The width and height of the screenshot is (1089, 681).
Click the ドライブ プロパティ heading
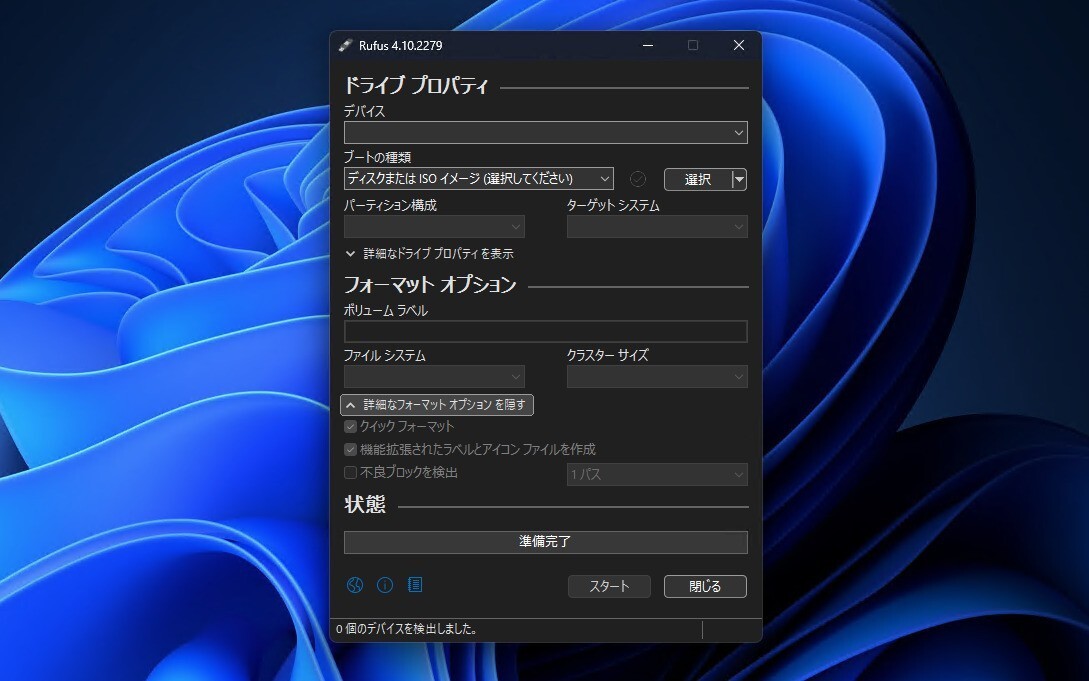(x=416, y=86)
